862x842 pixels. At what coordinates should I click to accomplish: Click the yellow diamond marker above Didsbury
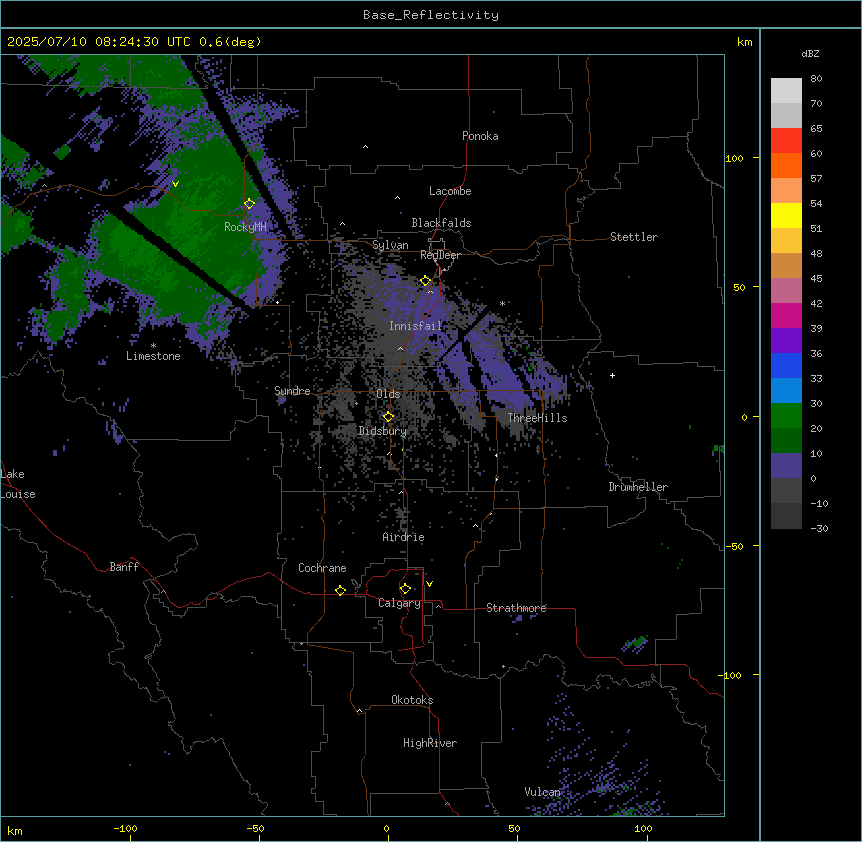coord(389,417)
